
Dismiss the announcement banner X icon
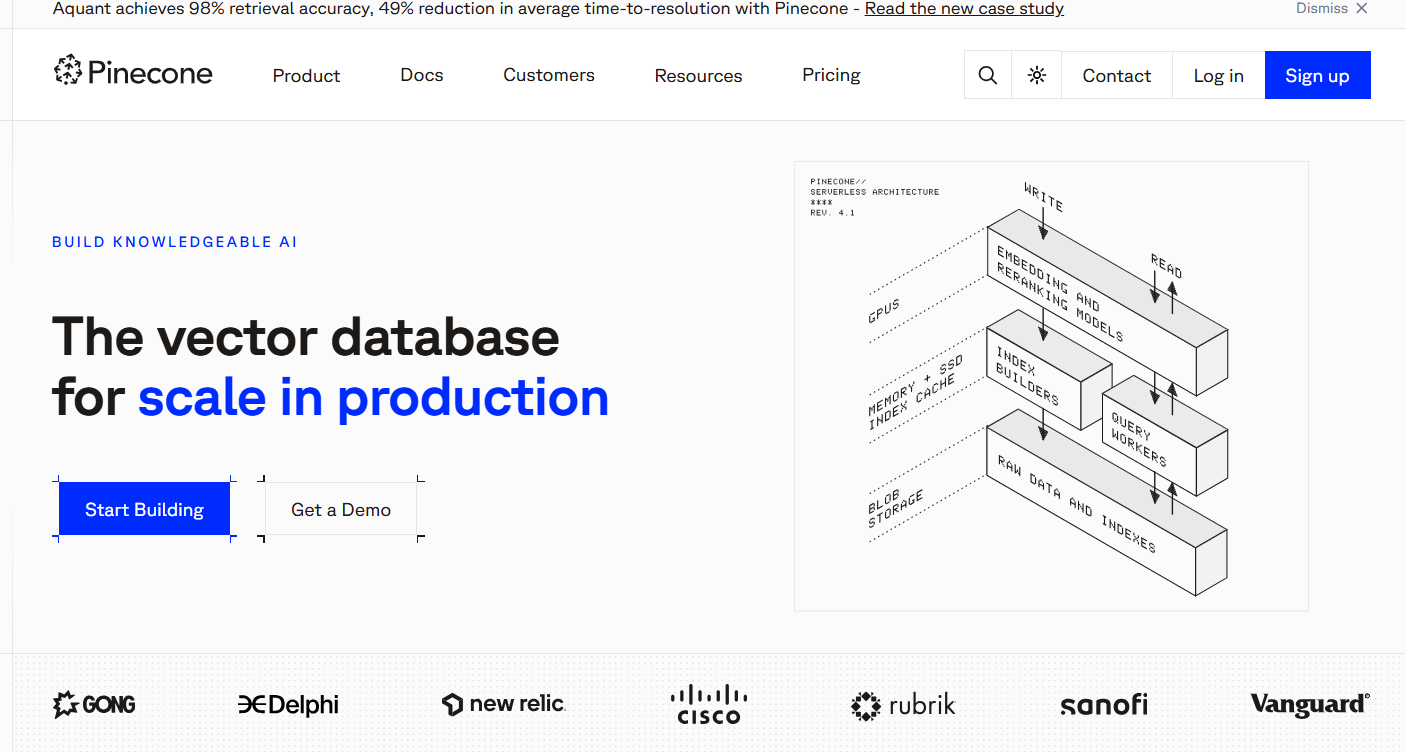[x=1361, y=9]
